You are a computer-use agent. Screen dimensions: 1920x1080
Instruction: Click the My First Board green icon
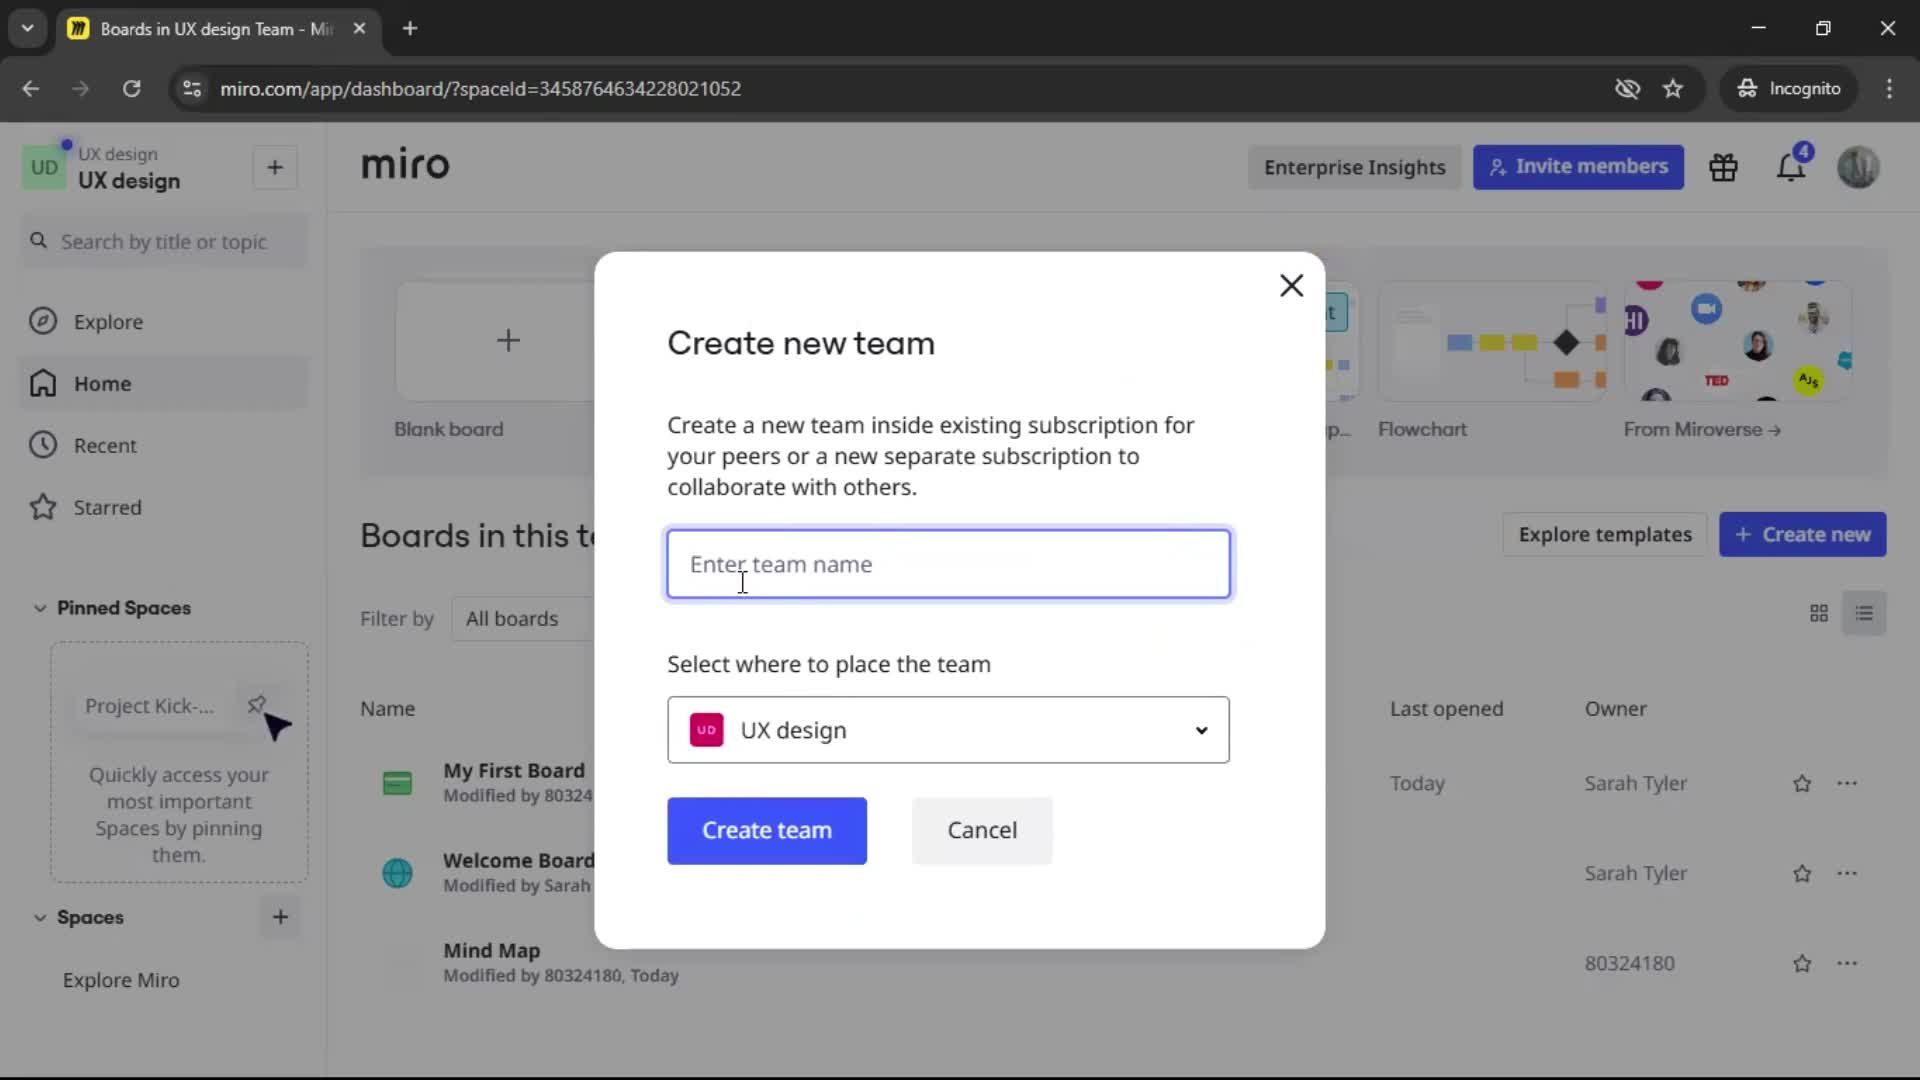point(397,783)
